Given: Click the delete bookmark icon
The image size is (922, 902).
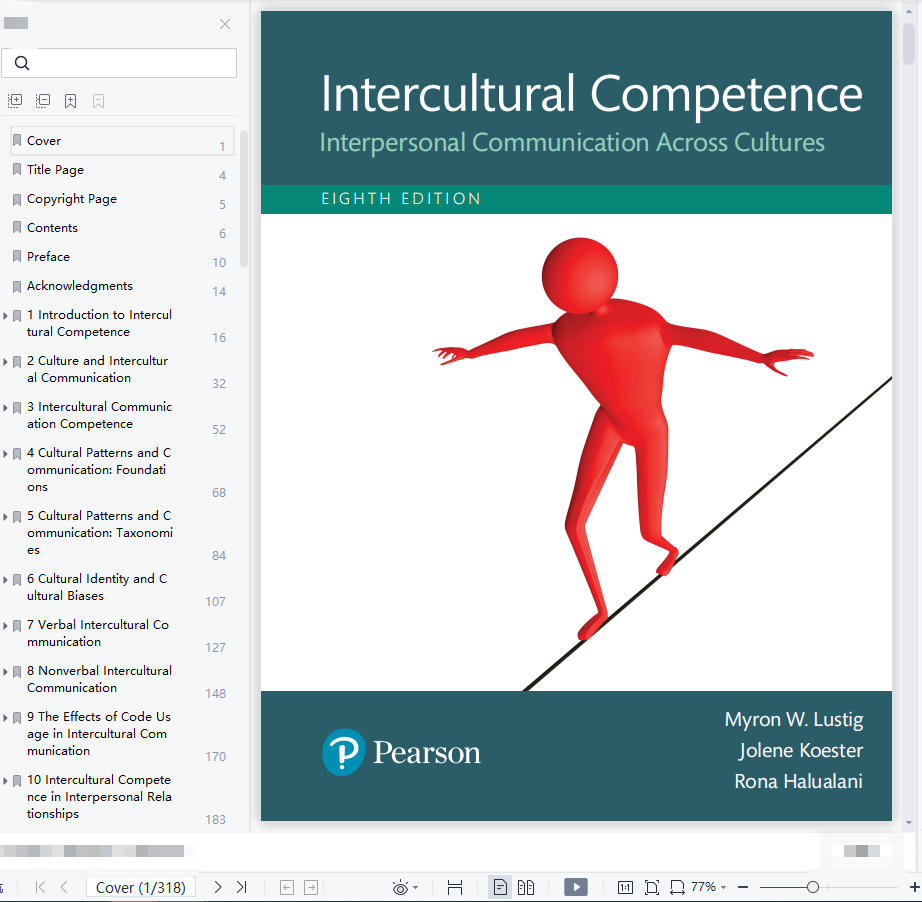Looking at the screenshot, I should (98, 101).
